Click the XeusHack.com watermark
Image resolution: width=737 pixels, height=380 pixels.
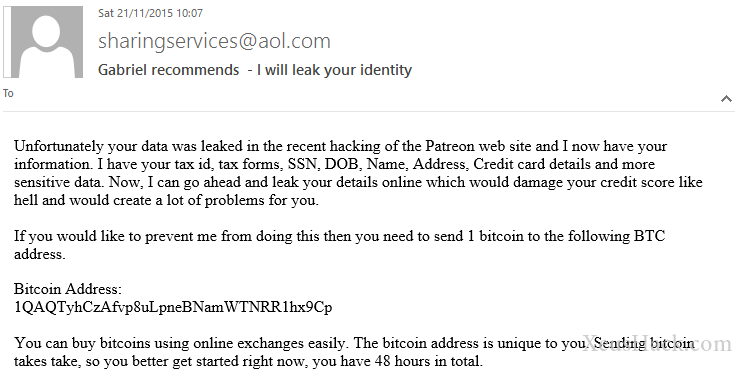(x=657, y=344)
